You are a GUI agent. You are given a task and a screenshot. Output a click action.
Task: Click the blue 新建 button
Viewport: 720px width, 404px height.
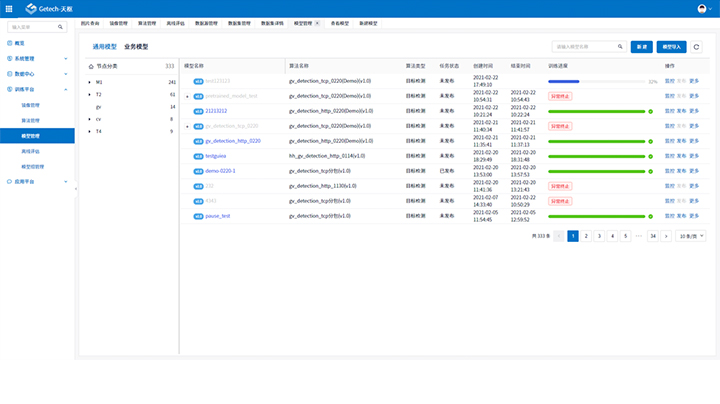(x=642, y=46)
